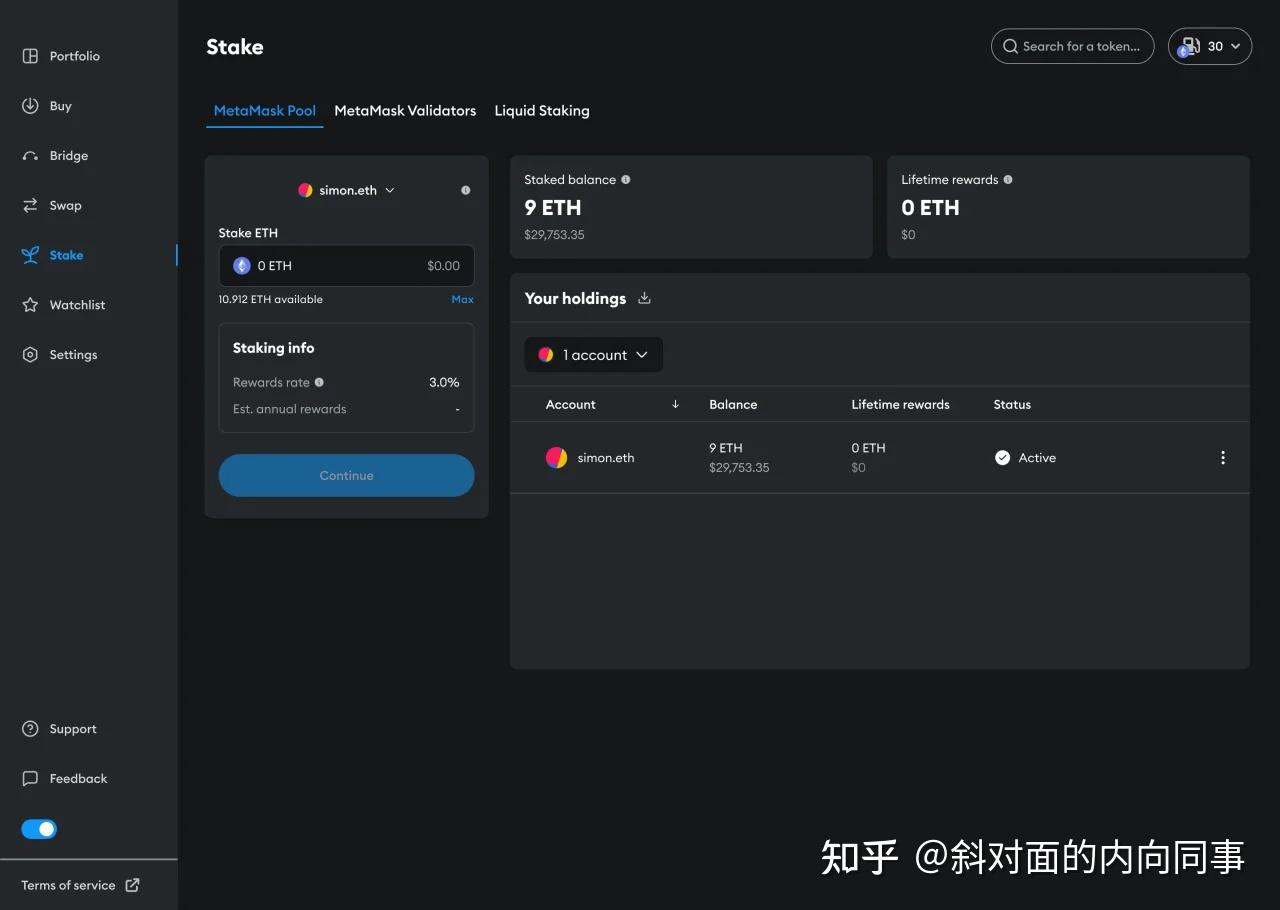Sort by Account column arrow
This screenshot has height=910, width=1280.
pyautogui.click(x=676, y=404)
